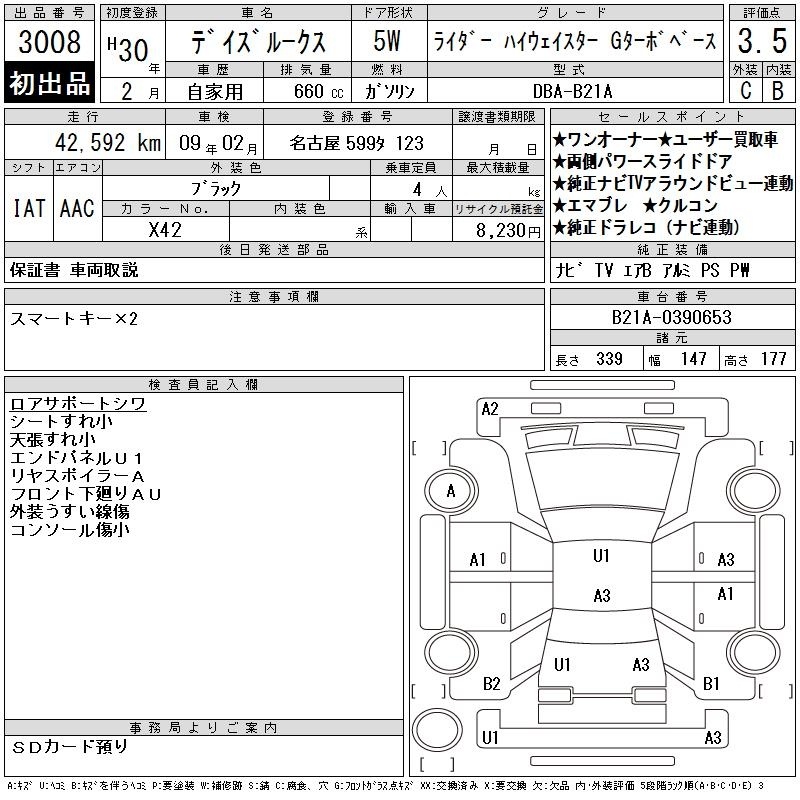Select the interior grade B cell
This screenshot has height=800, width=800.
pos(778,91)
